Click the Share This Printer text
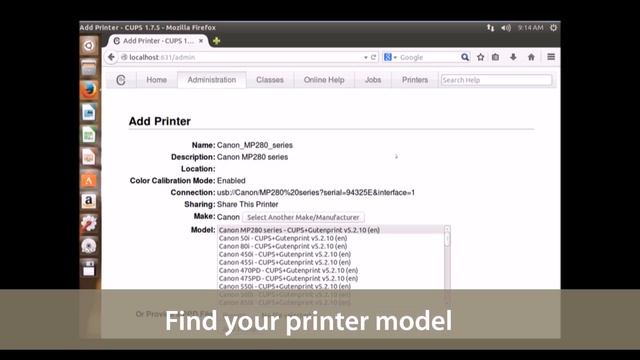Viewport: 640px width, 360px height. tap(247, 204)
